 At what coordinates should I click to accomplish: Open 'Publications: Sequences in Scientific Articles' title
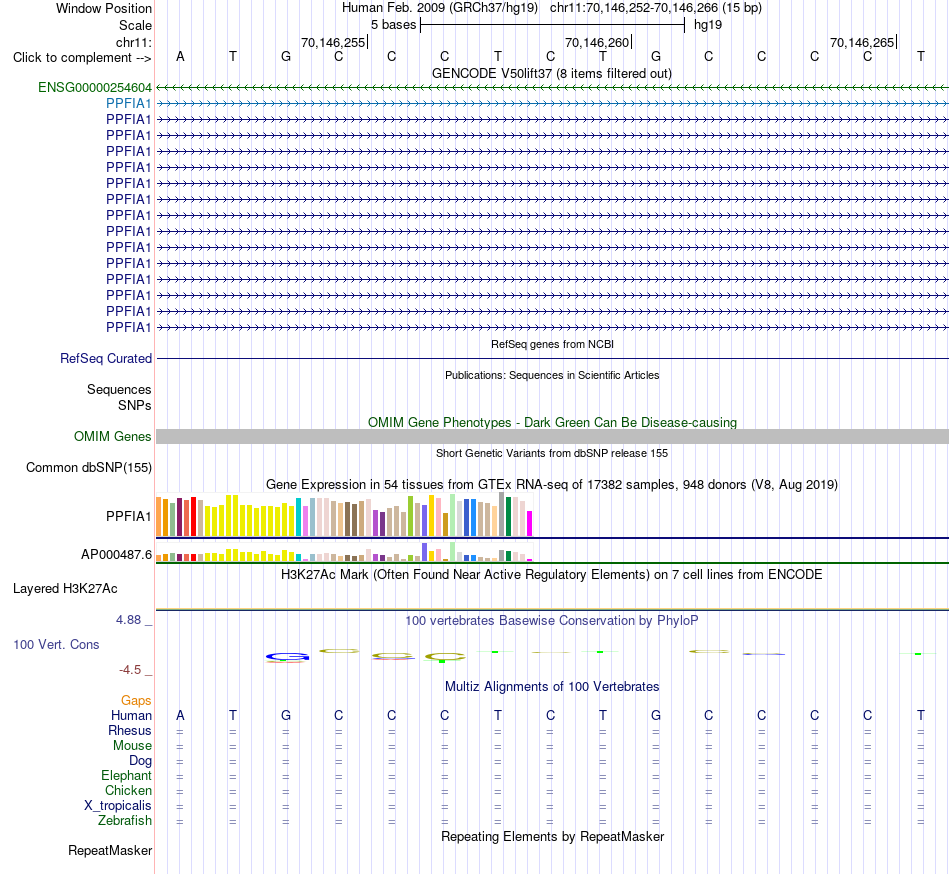[552, 376]
